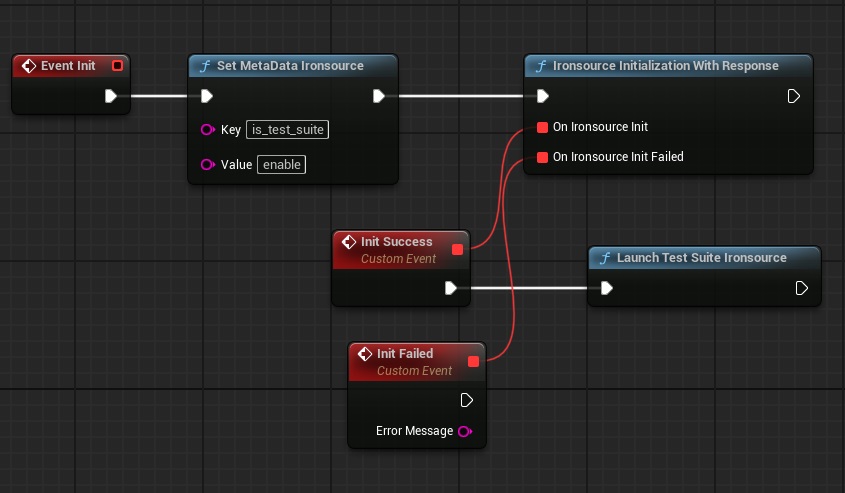Image resolution: width=845 pixels, height=493 pixels.
Task: Select the Event Init node title
Action: (x=68, y=66)
